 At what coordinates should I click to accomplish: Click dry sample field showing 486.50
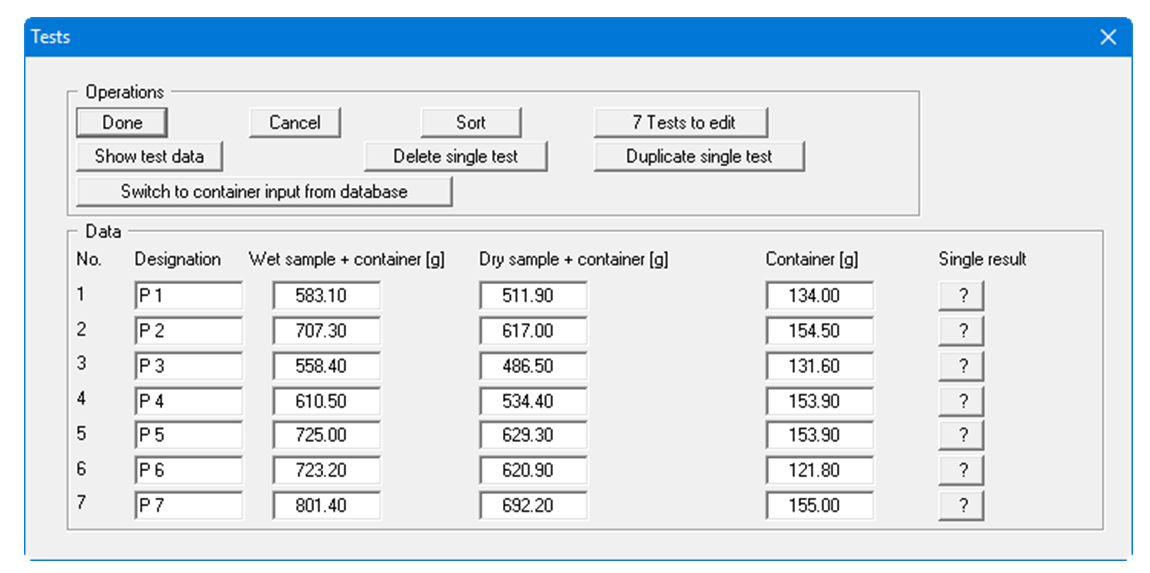coord(532,366)
